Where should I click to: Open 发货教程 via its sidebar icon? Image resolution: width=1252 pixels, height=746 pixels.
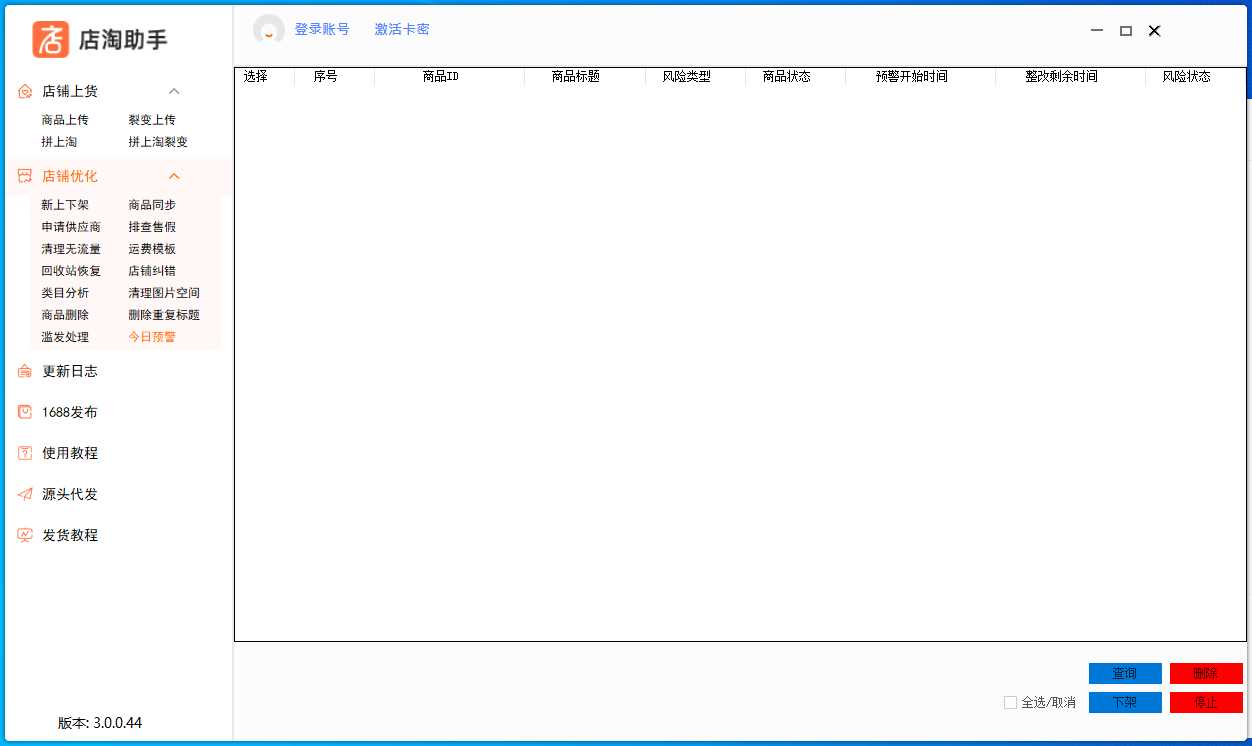23,535
